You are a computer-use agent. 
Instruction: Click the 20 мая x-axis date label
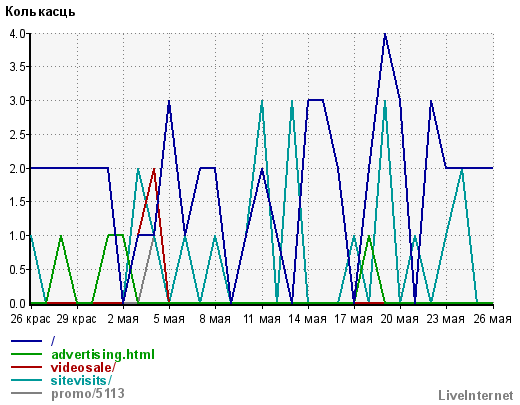[x=399, y=319]
